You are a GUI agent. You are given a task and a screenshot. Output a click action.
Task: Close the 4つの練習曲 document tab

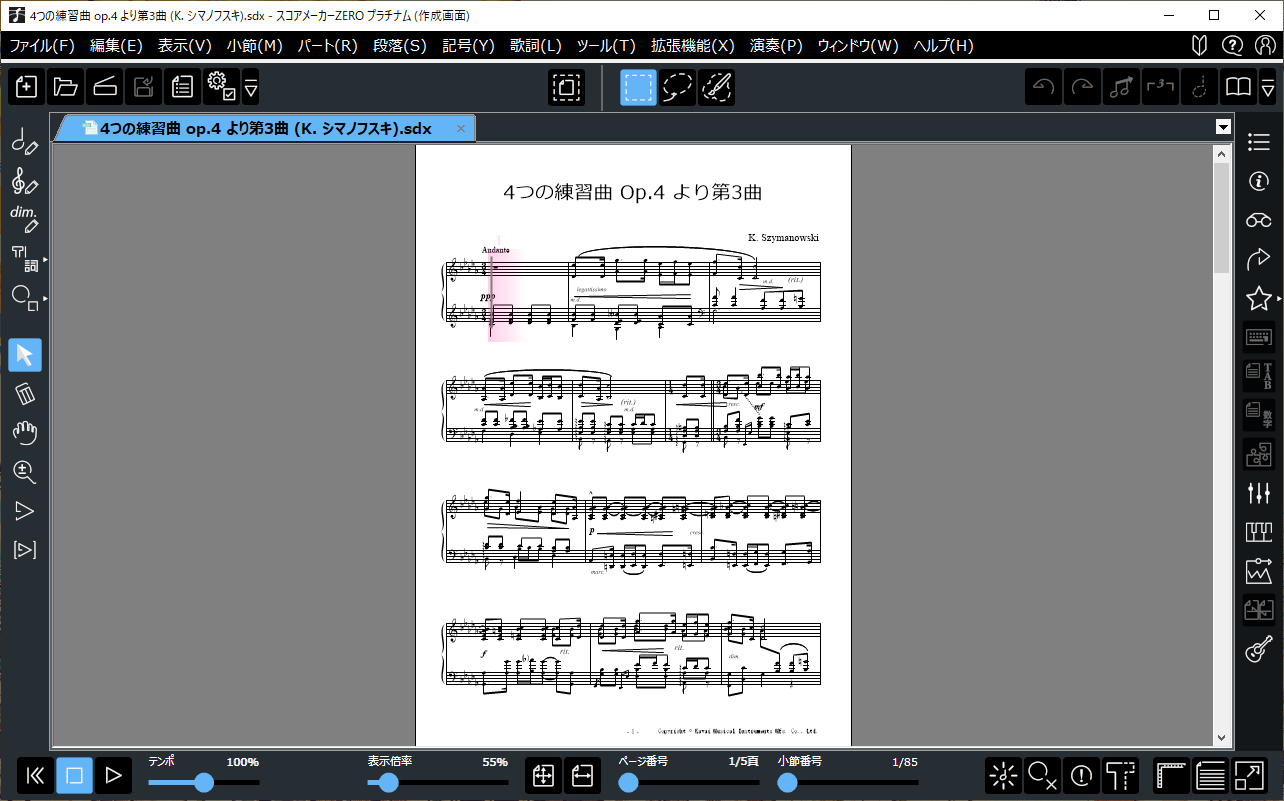tap(461, 129)
